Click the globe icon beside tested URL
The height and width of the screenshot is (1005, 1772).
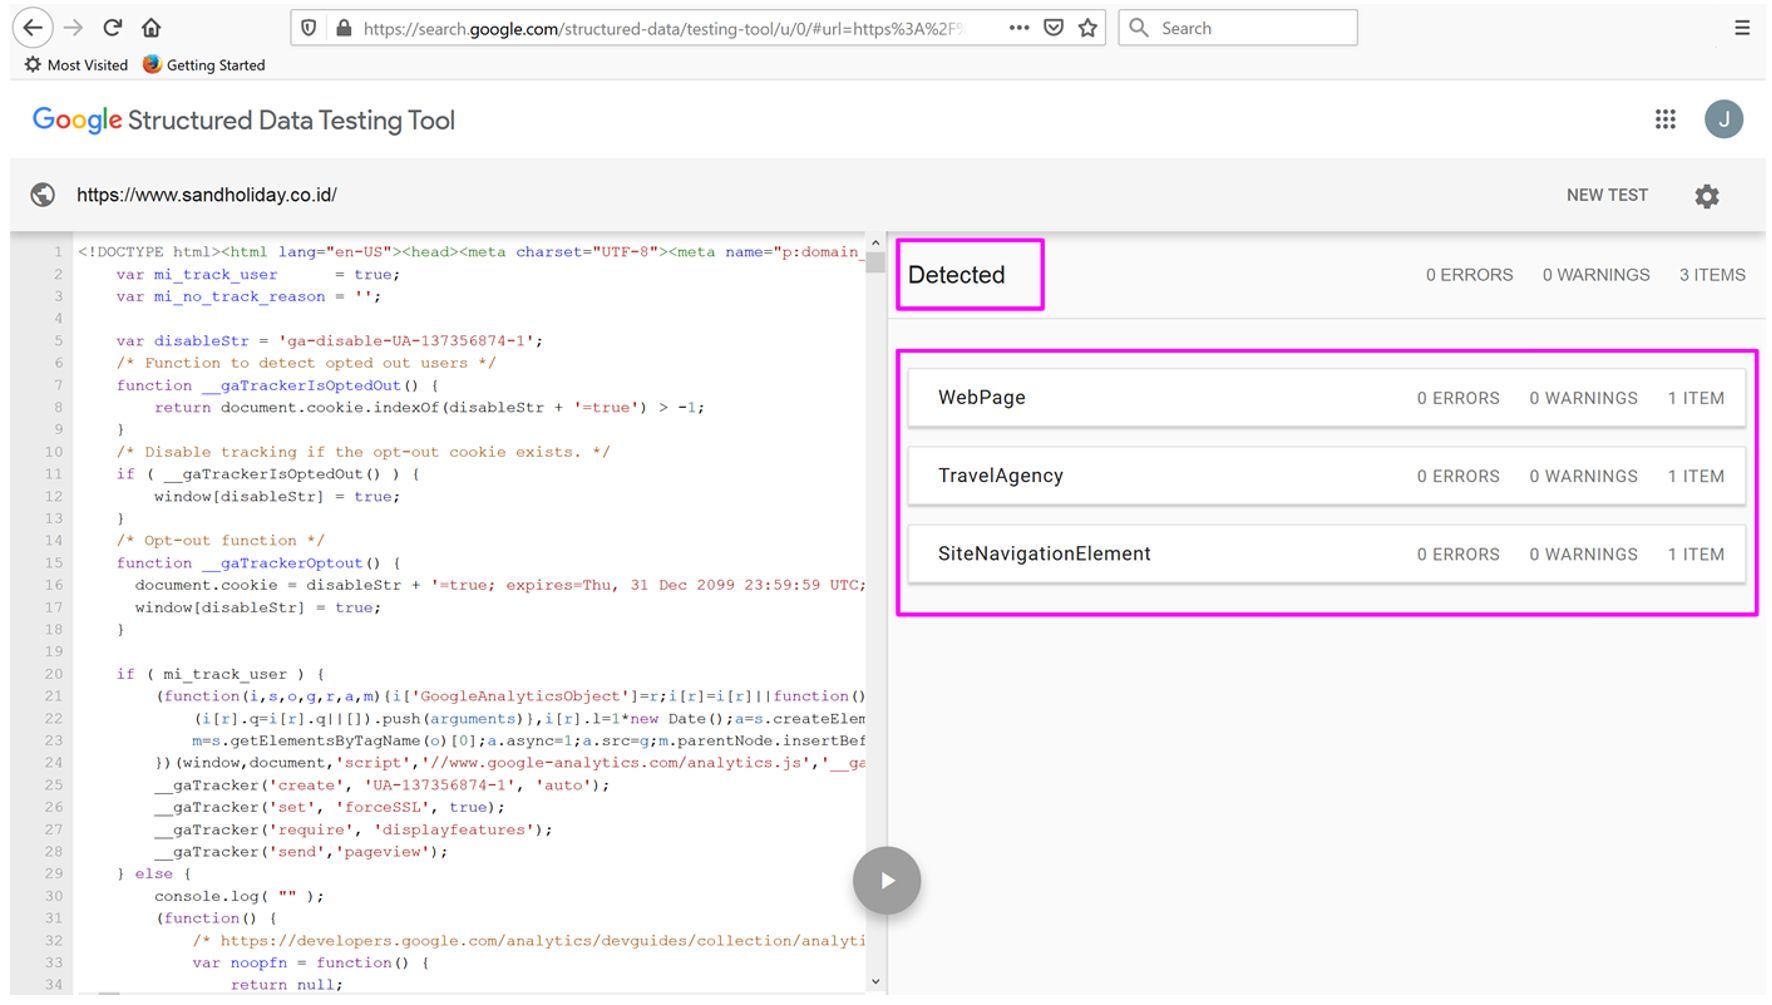pyautogui.click(x=43, y=195)
